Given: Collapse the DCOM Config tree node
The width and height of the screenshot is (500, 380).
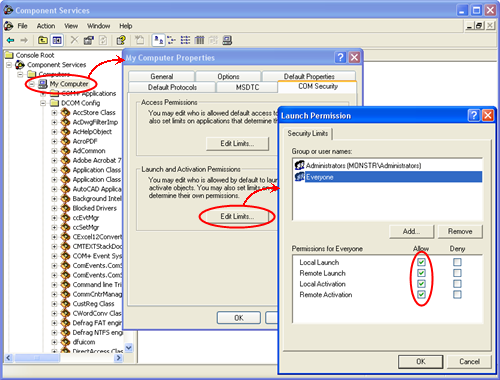Looking at the screenshot, I should tap(43, 103).
